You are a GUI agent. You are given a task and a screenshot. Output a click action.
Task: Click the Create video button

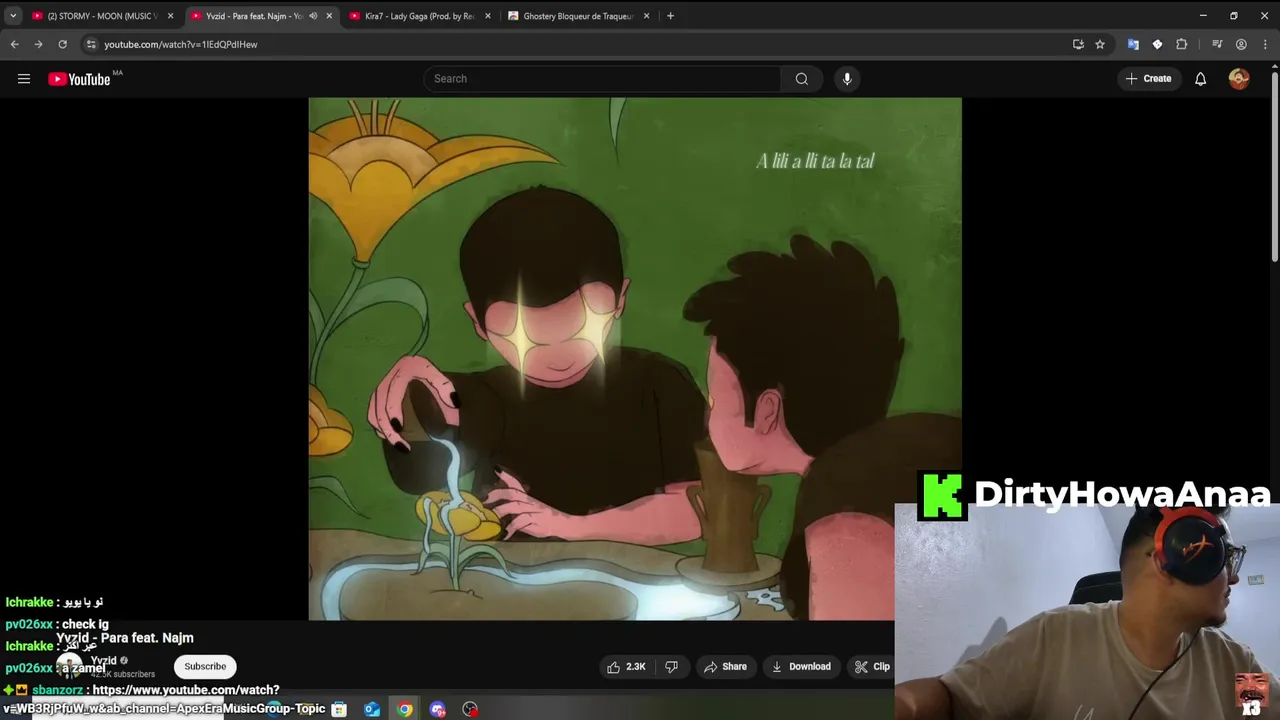[1149, 79]
